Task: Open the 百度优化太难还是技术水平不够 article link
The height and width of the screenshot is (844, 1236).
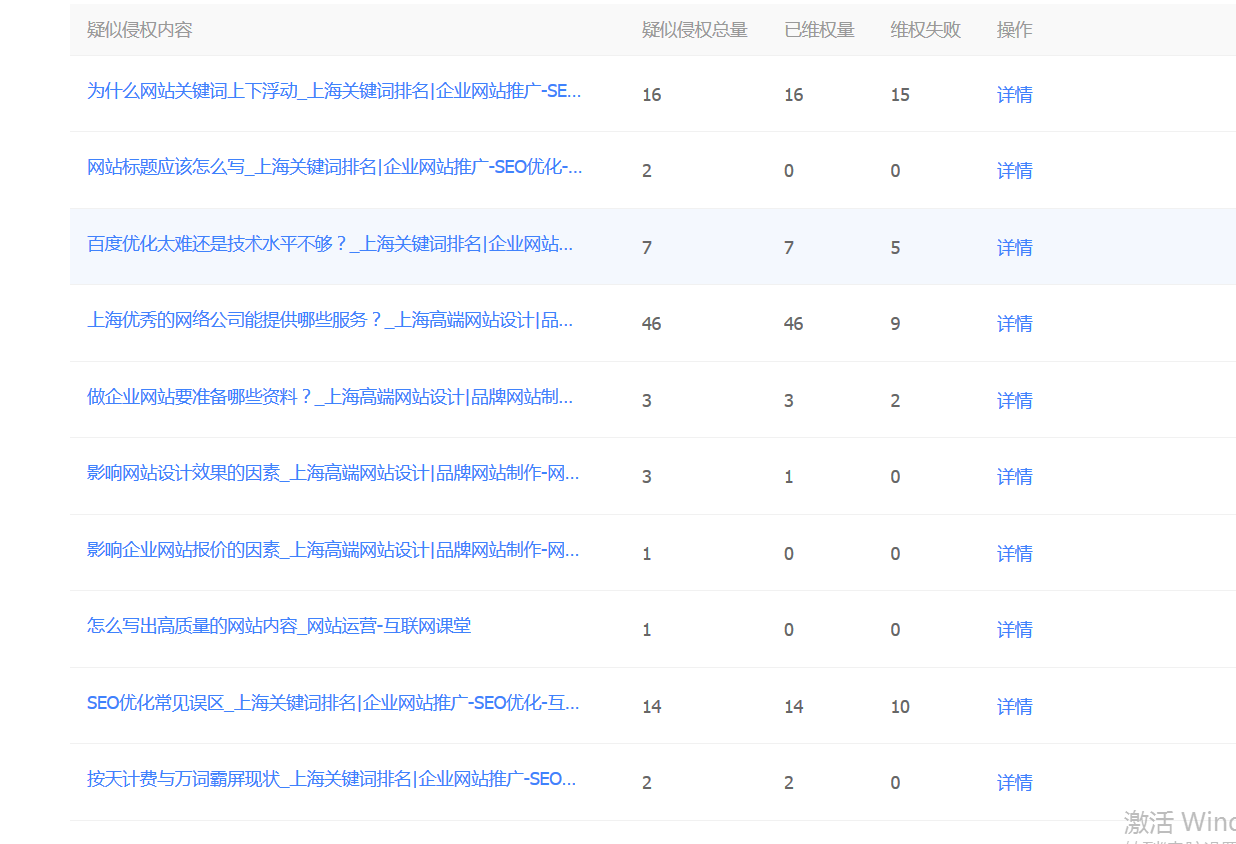Action: (x=330, y=245)
